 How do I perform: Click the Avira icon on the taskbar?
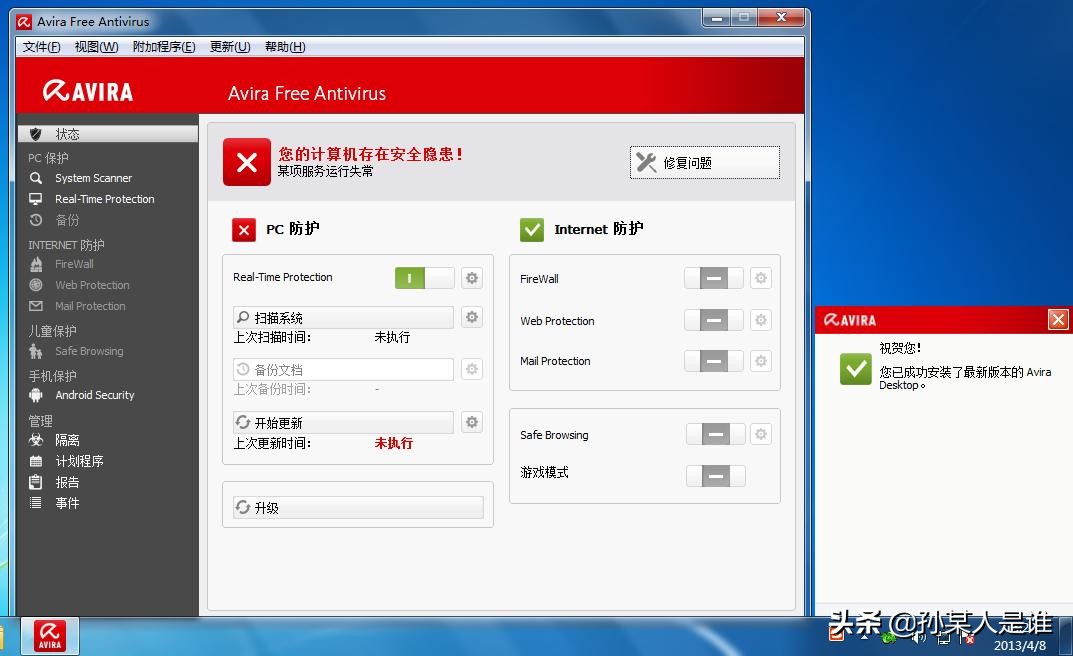pos(49,634)
